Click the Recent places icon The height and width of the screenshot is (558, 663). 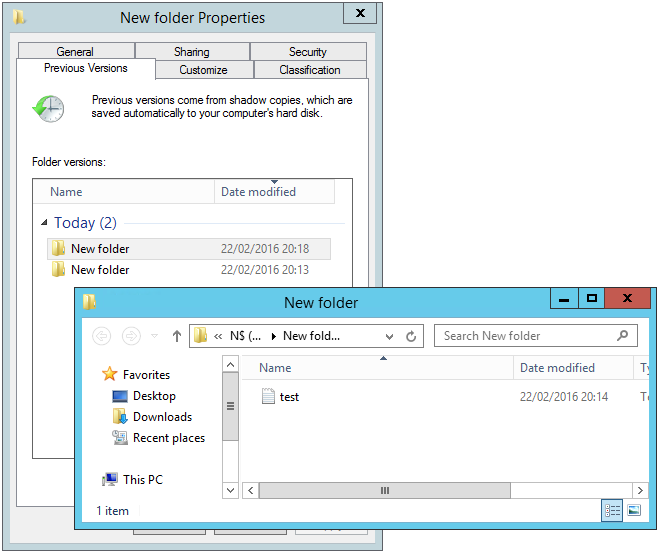tap(120, 438)
